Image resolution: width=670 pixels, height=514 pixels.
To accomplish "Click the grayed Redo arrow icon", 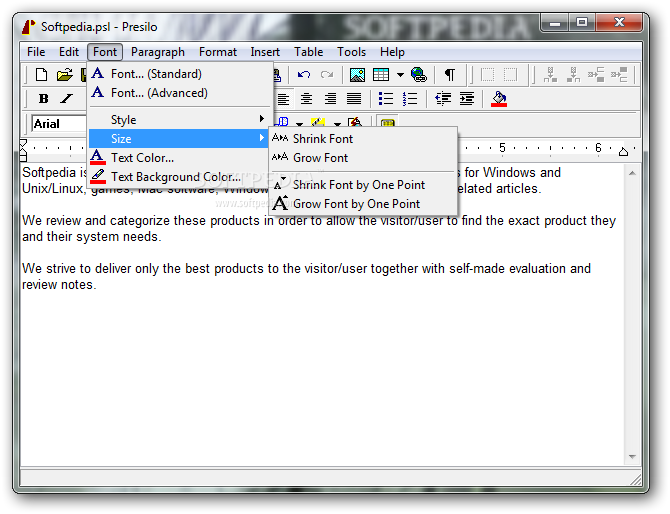I will click(x=327, y=75).
